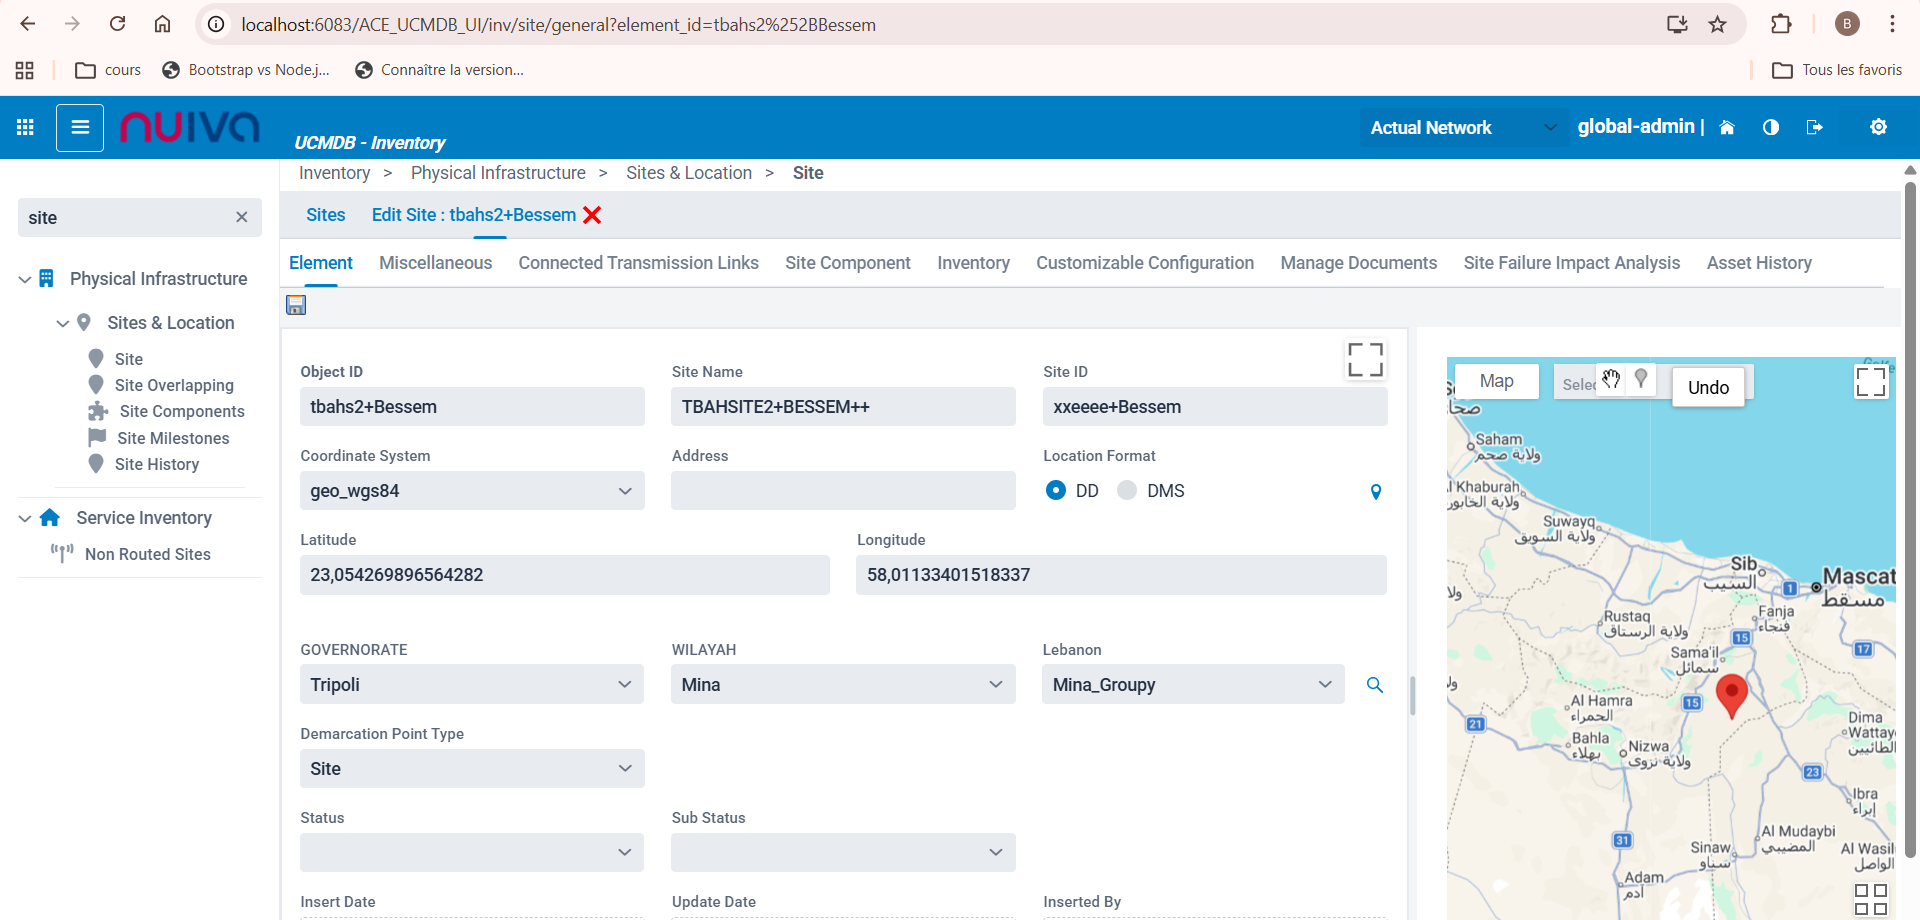Close the Edit Site tab with red X
The width and height of the screenshot is (1920, 920).
pos(592,215)
